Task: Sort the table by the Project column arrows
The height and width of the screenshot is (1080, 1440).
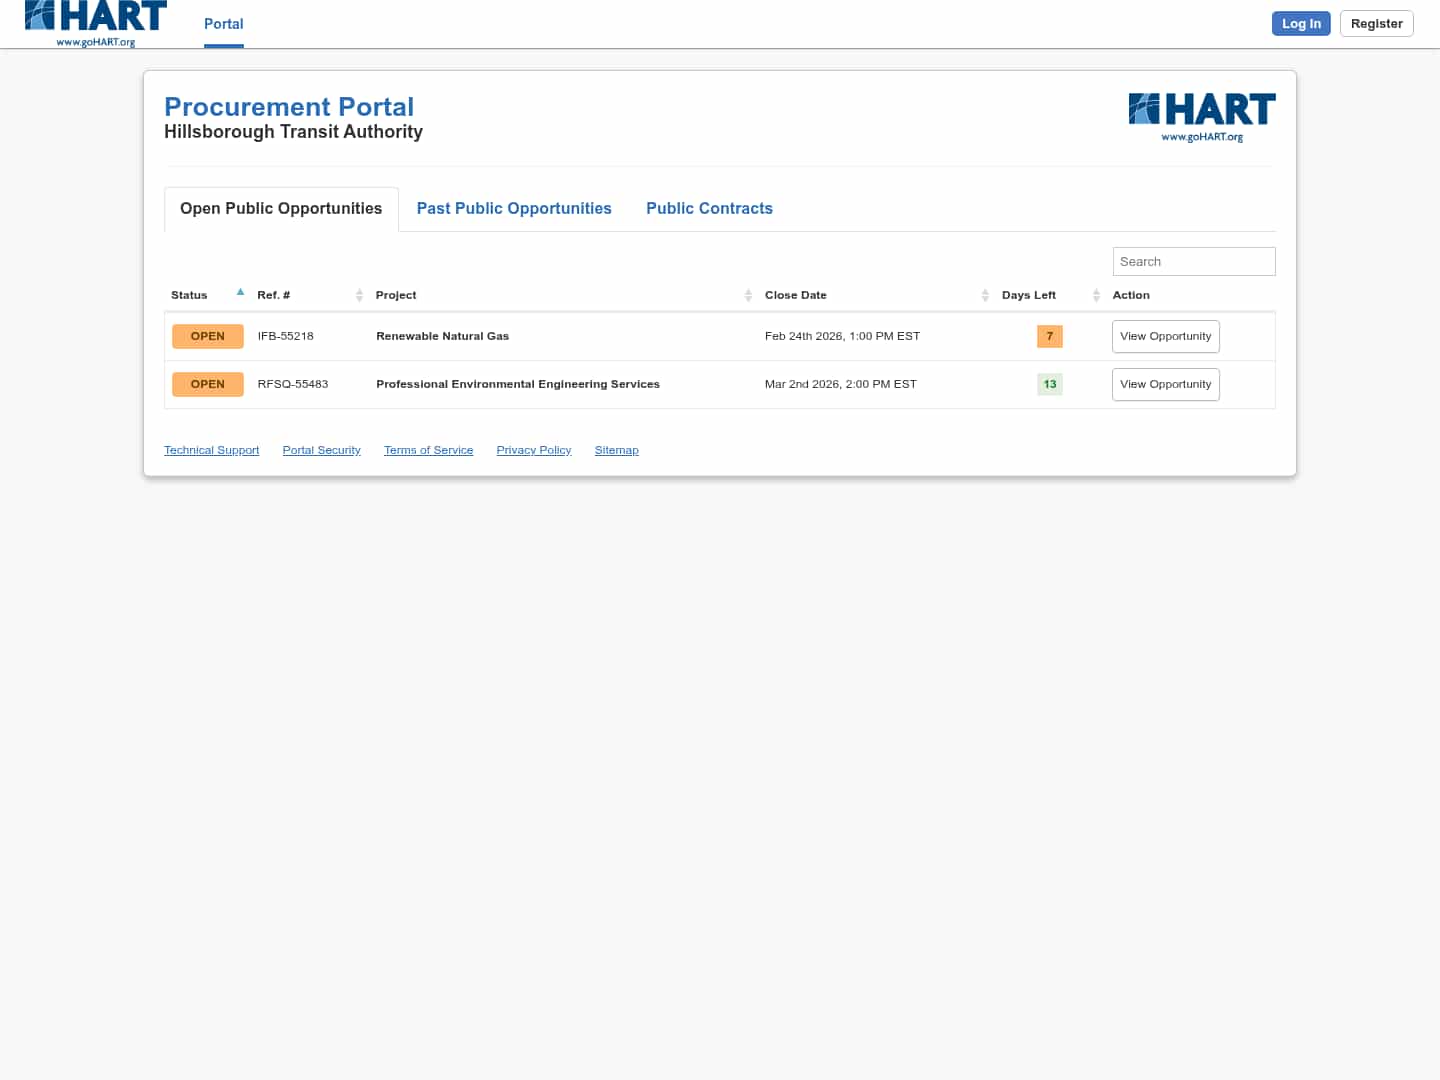Action: point(748,294)
